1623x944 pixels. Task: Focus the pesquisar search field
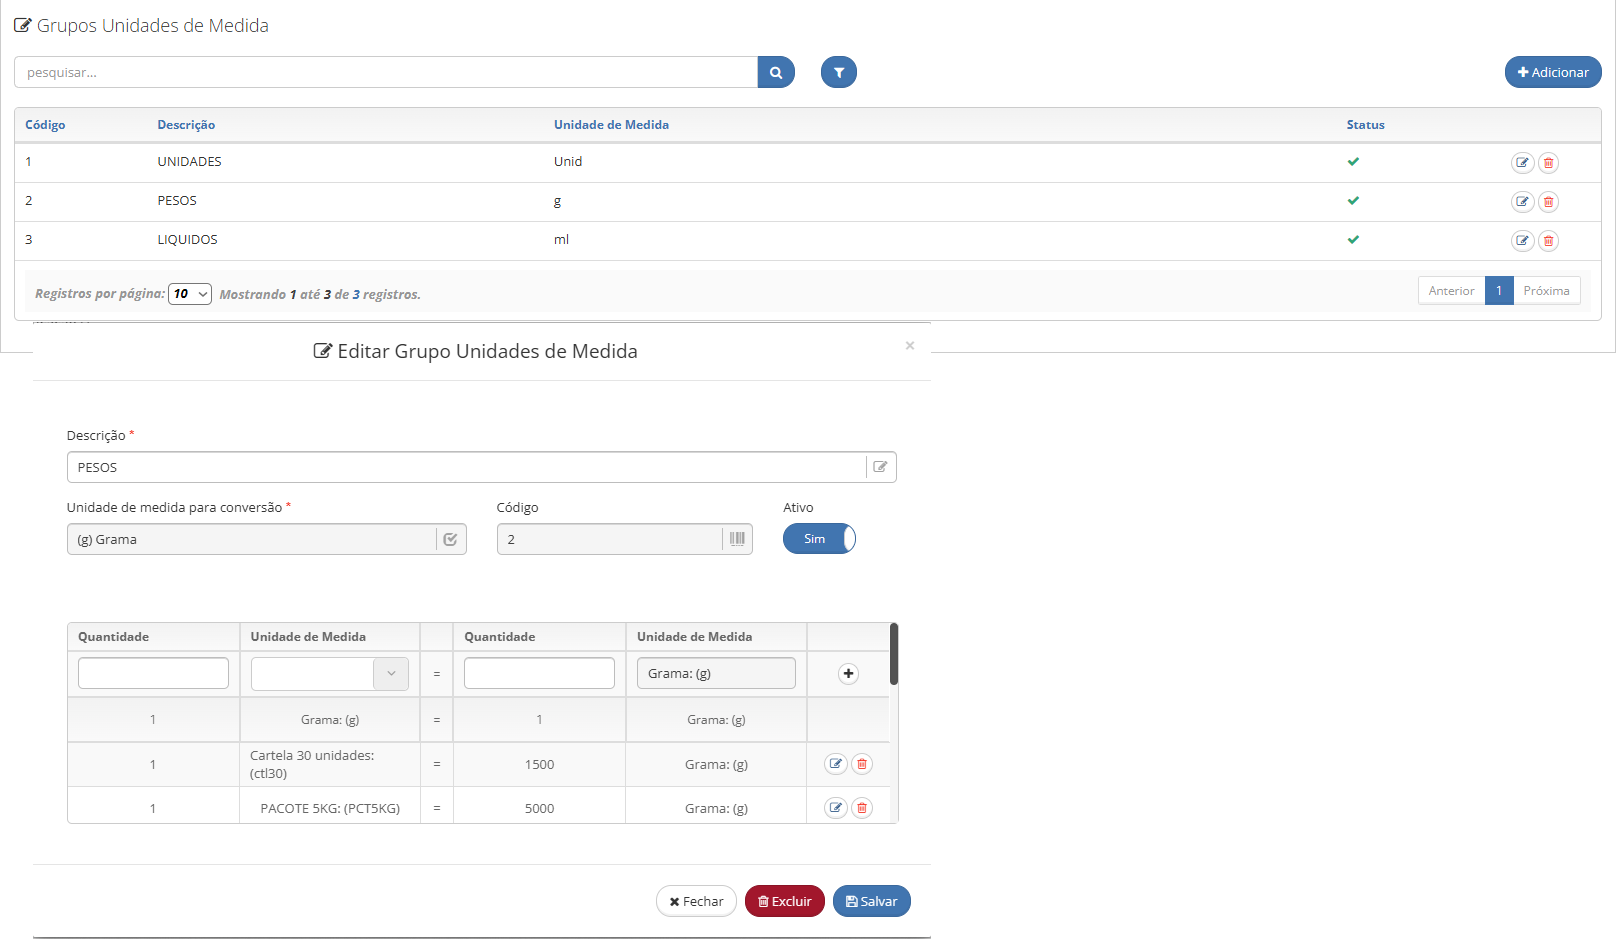(386, 72)
